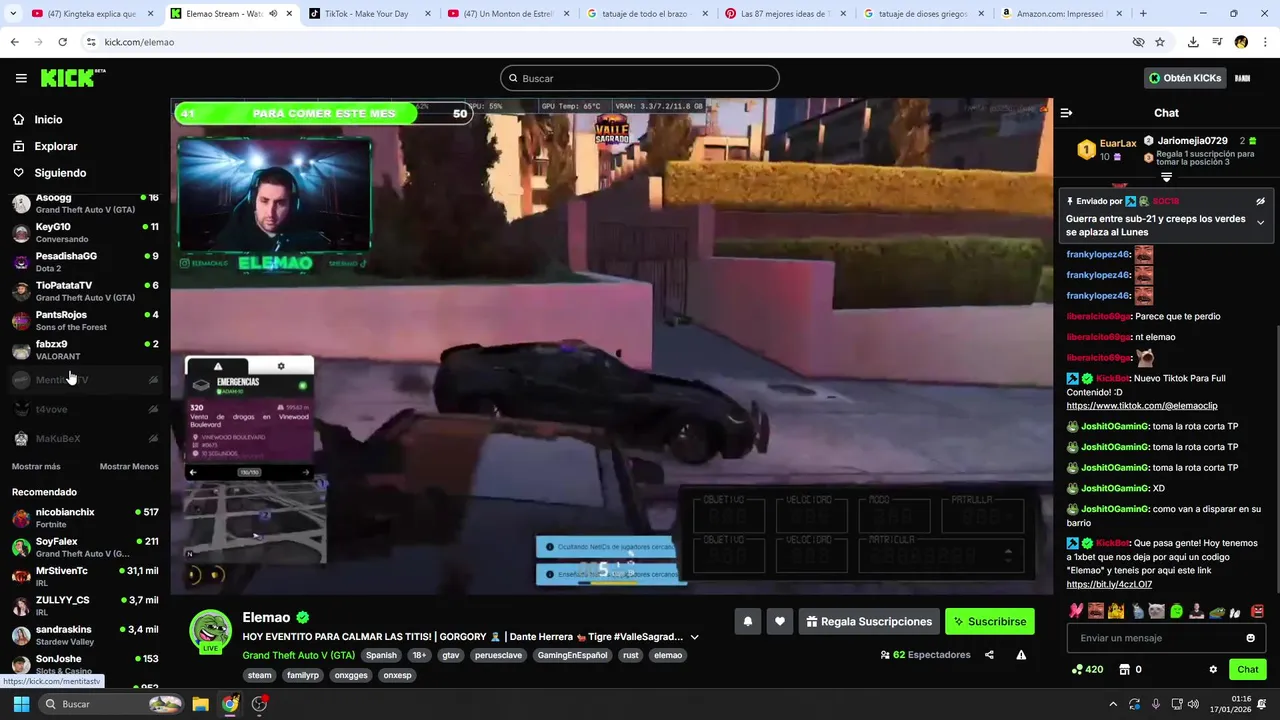Open channel points balance 420
Screen dimensions: 1280x720
pos(1087,669)
